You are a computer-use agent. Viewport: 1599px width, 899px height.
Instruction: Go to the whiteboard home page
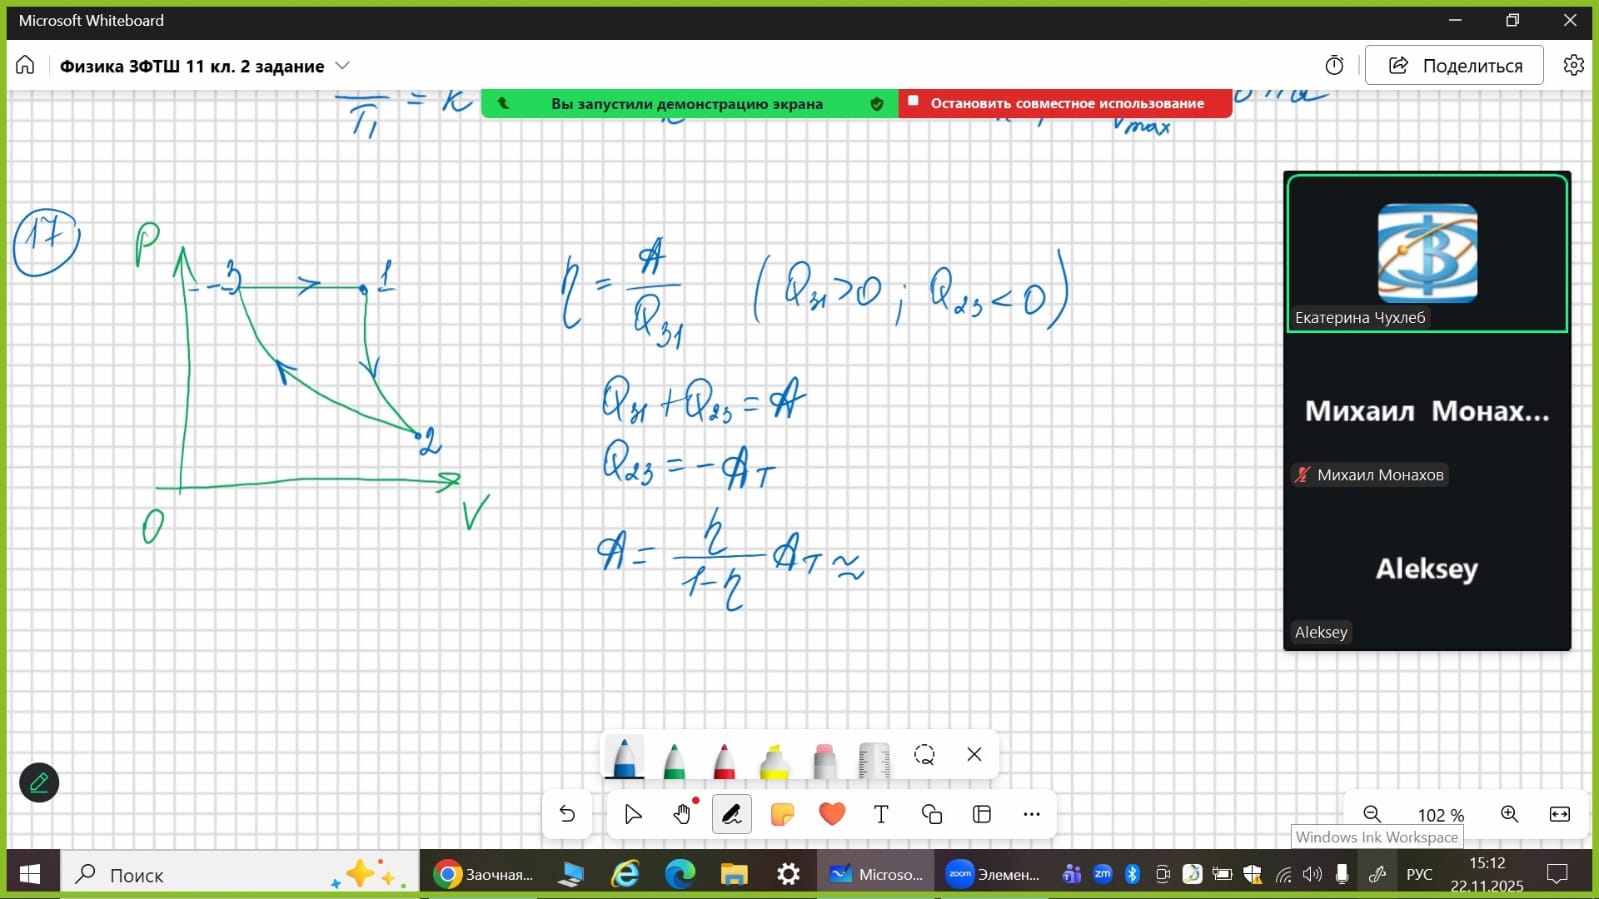tap(25, 65)
